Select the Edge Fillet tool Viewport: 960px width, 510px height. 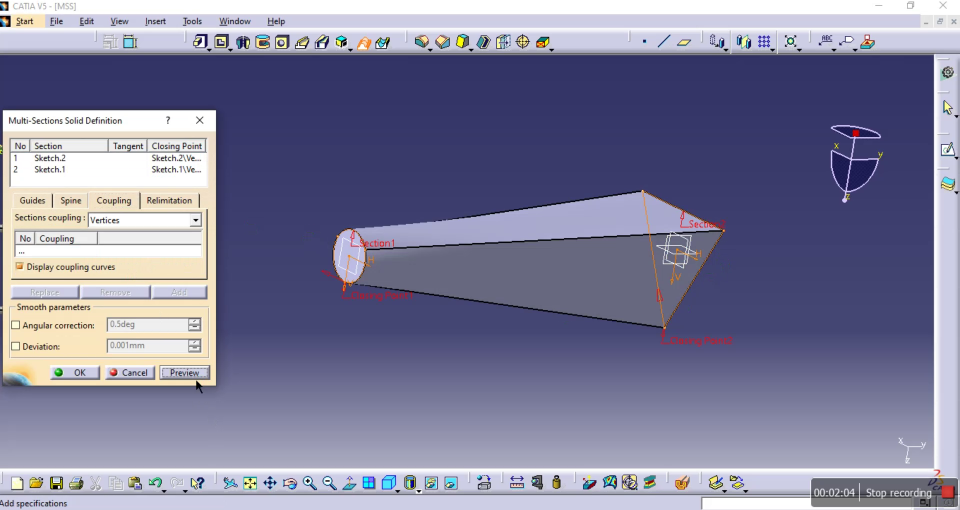pos(422,42)
